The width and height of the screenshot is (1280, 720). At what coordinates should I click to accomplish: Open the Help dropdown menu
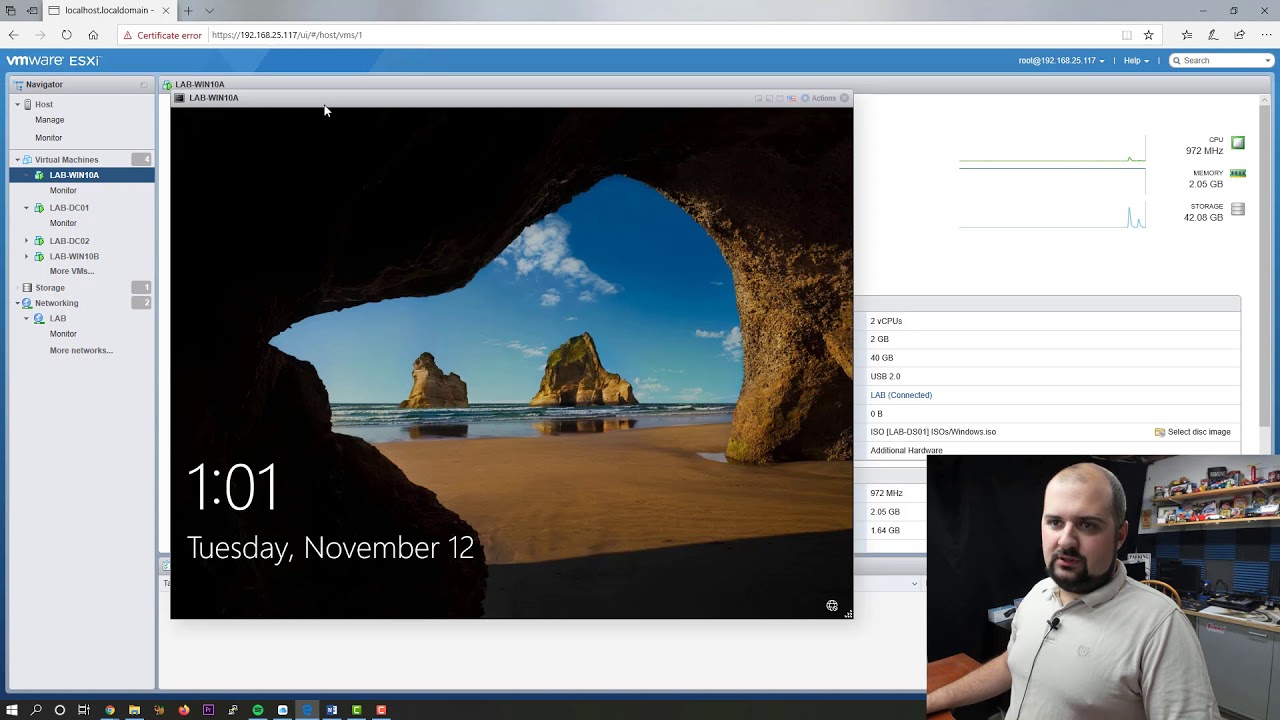click(1136, 61)
